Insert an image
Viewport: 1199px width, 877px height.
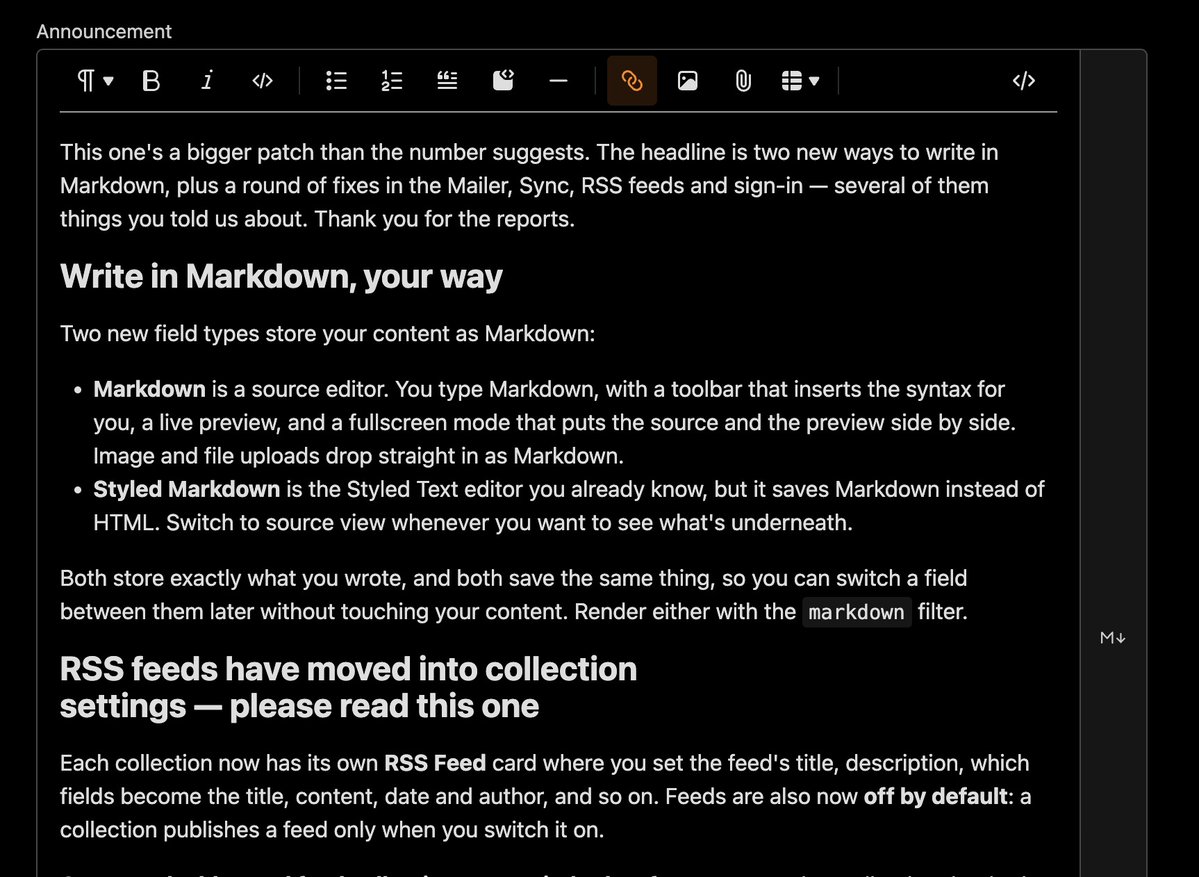(x=687, y=80)
